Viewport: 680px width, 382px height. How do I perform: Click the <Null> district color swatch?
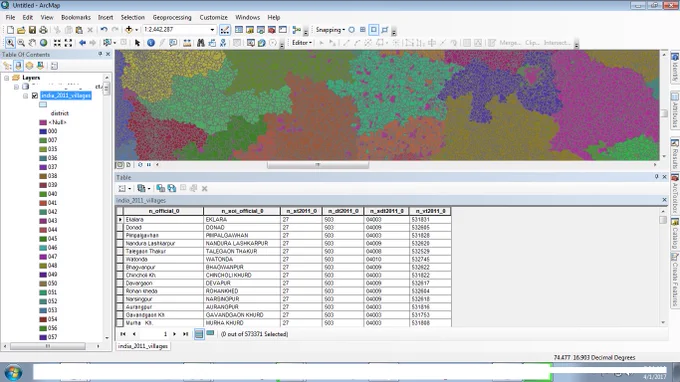point(43,122)
